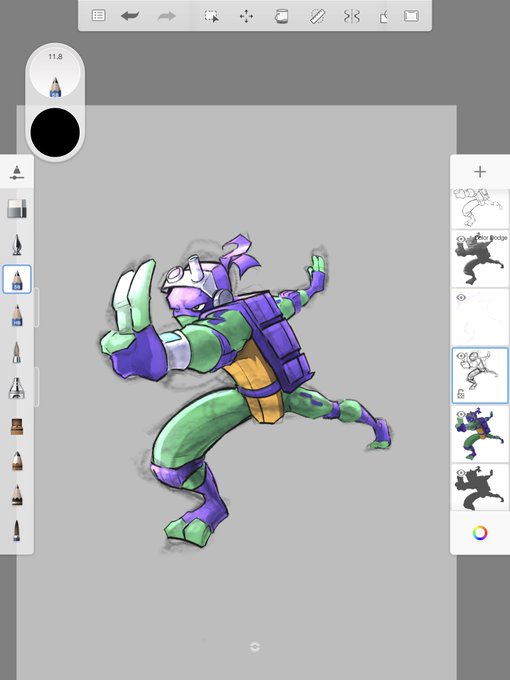This screenshot has width=510, height=680.
Task: Open the partially hidden shape tool icon
Action: pos(383,17)
